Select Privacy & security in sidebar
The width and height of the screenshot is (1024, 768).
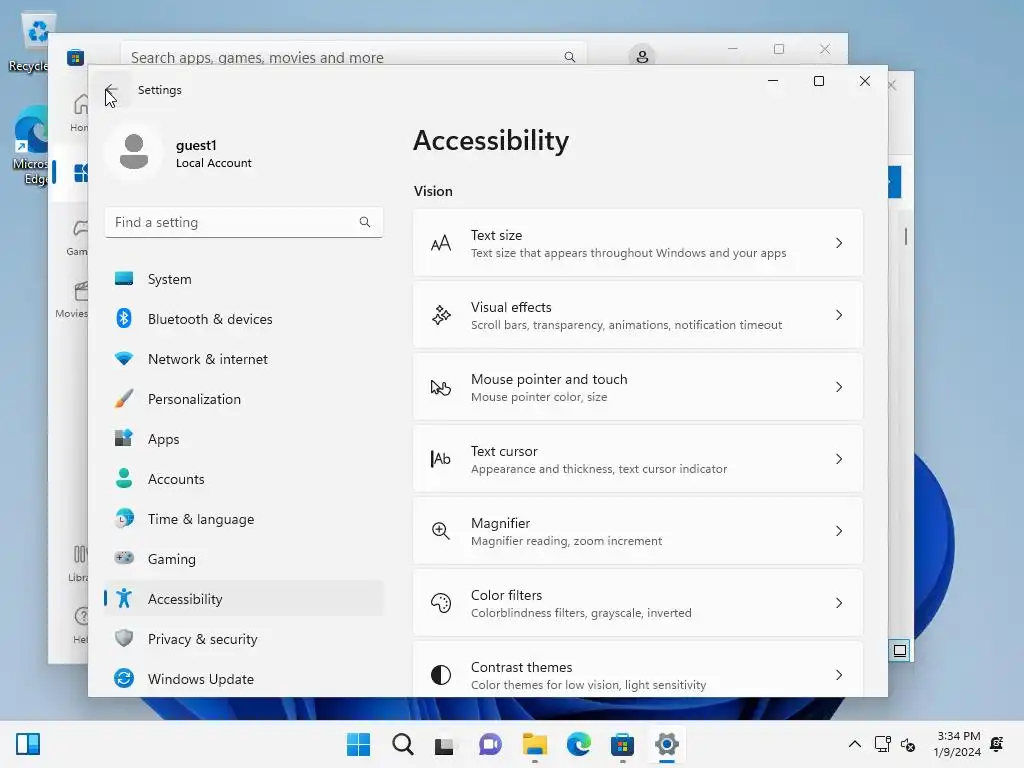(x=244, y=638)
